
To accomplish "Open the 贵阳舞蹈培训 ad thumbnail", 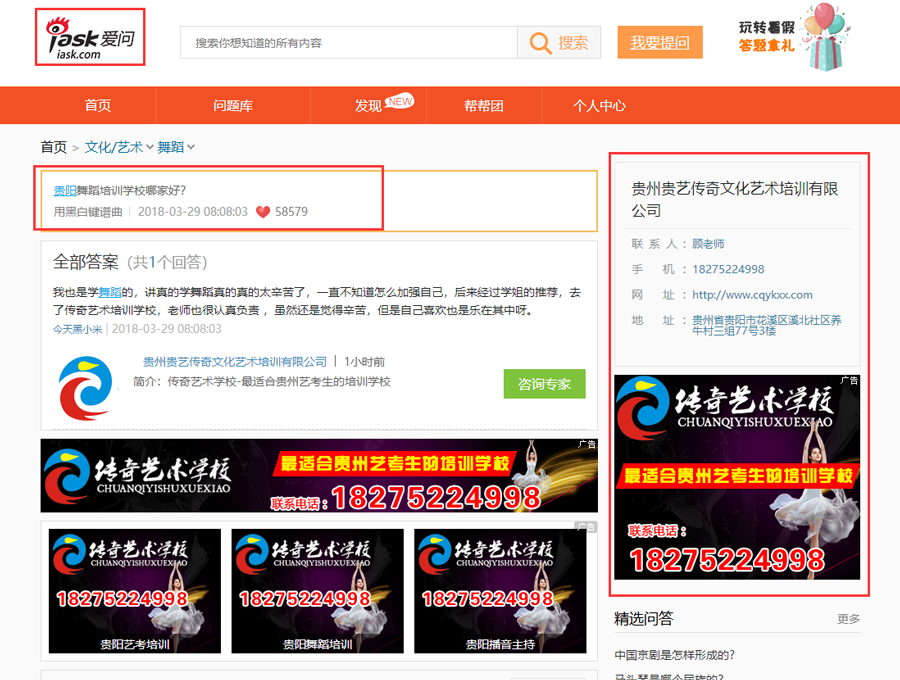I will click(317, 591).
